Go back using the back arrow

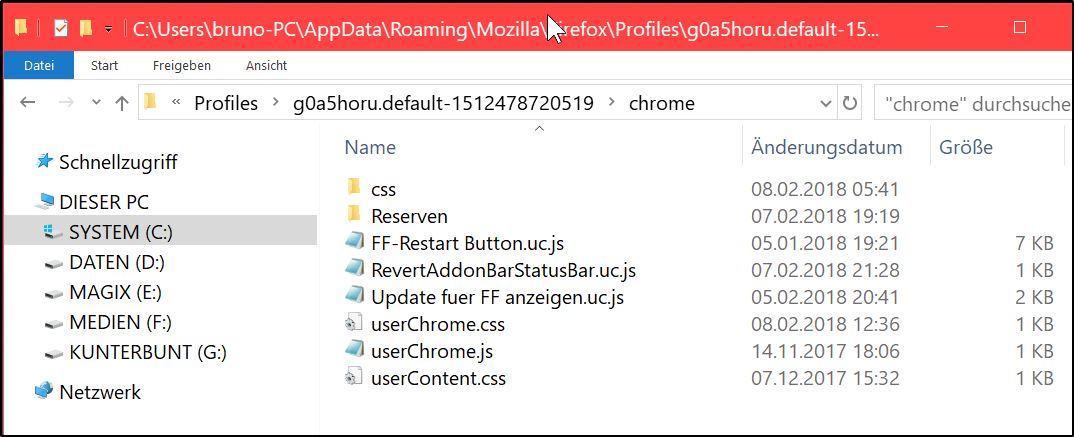(x=28, y=103)
